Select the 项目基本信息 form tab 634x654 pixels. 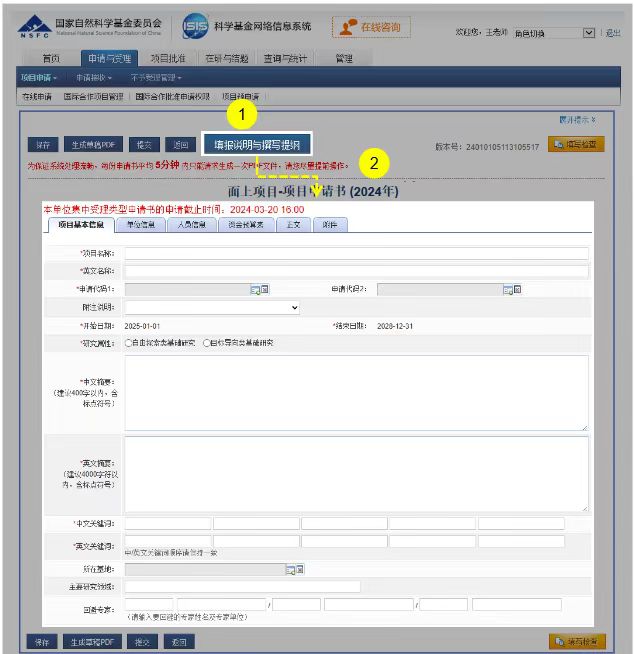point(81,225)
